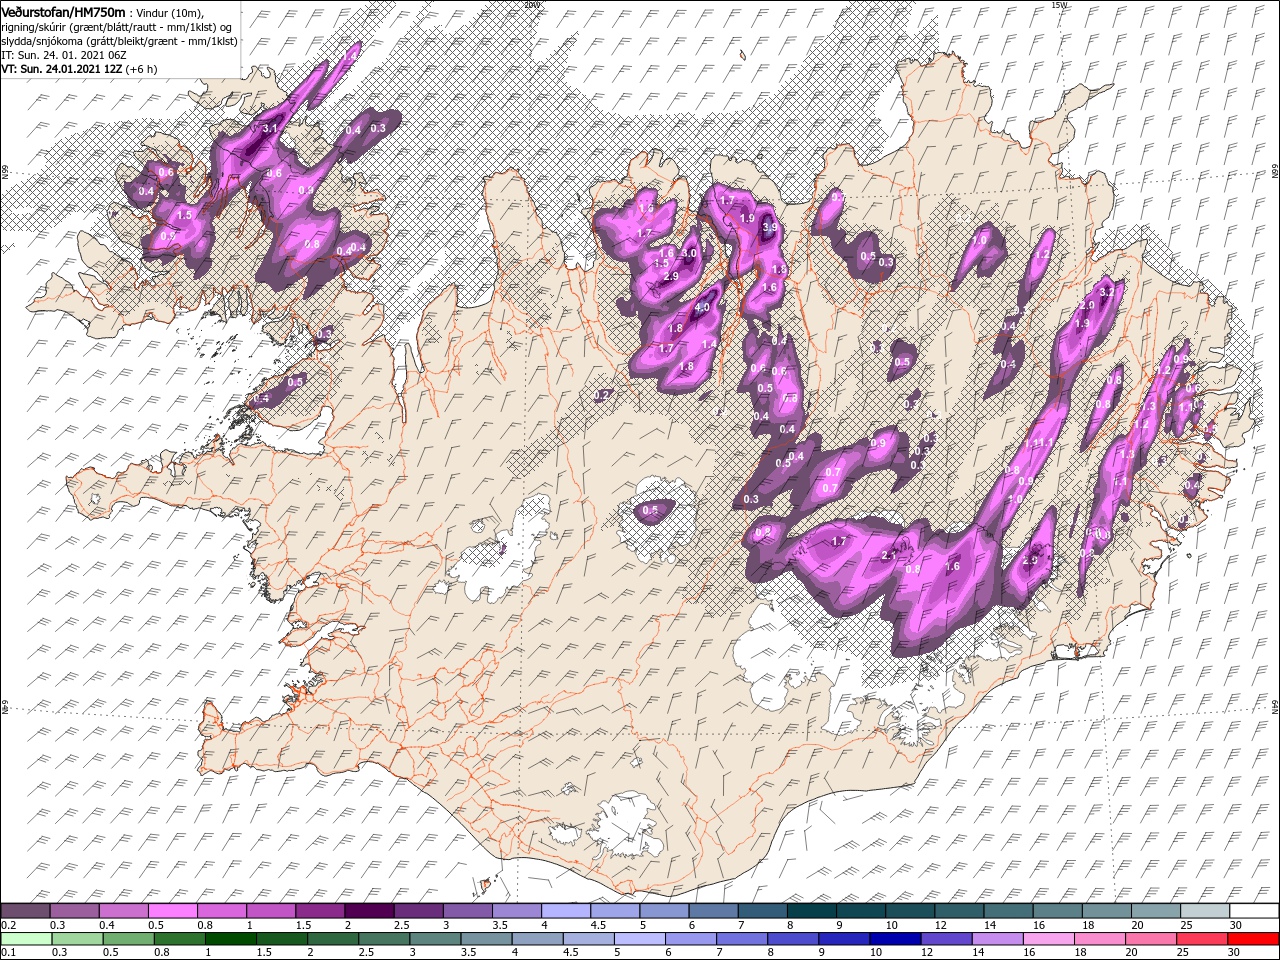
Task: Pick the 7 blue swatch in lower legend row
Action: tap(742, 938)
